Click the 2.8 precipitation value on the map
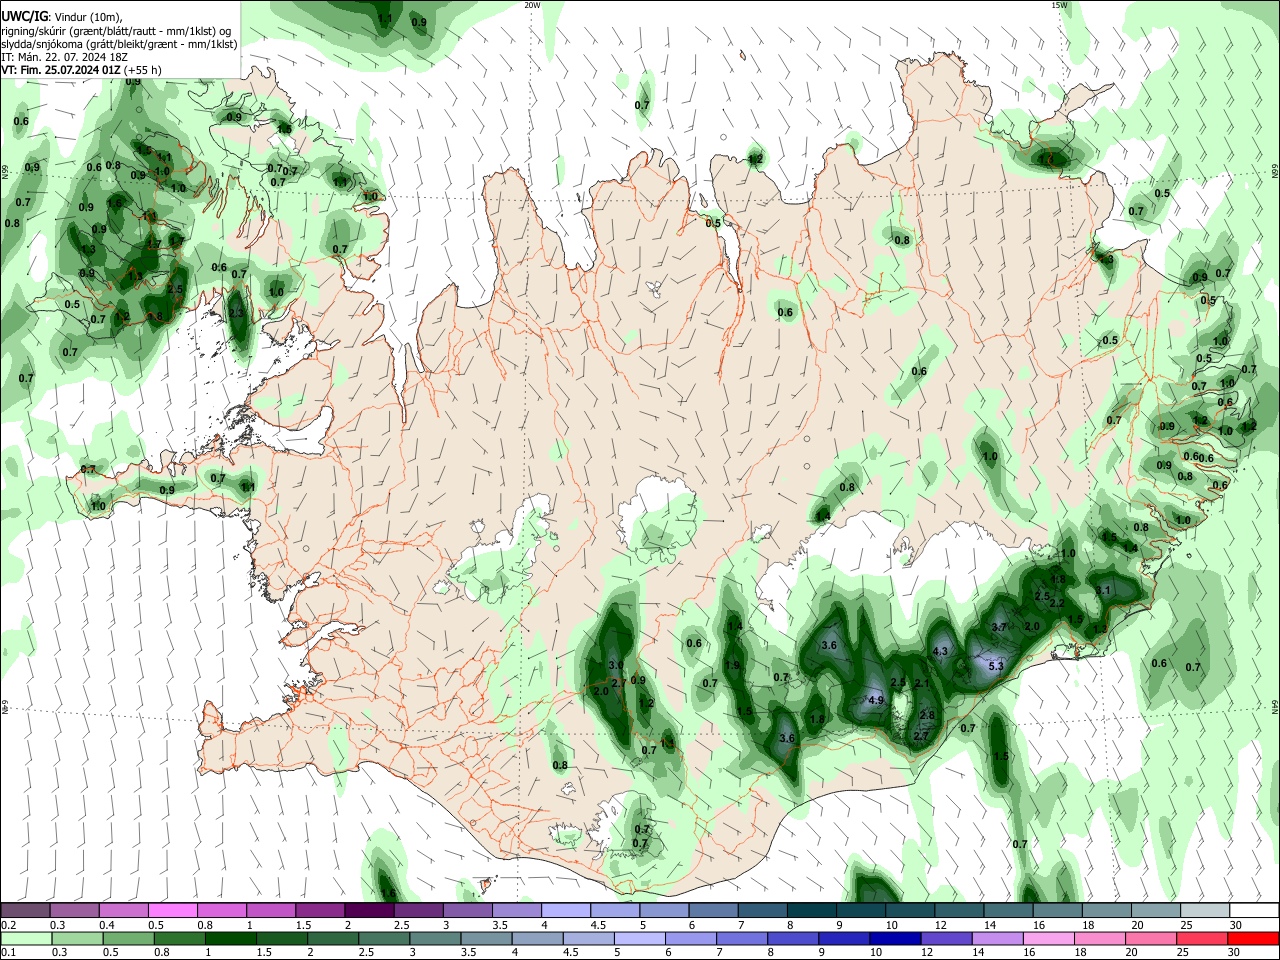 pyautogui.click(x=927, y=715)
